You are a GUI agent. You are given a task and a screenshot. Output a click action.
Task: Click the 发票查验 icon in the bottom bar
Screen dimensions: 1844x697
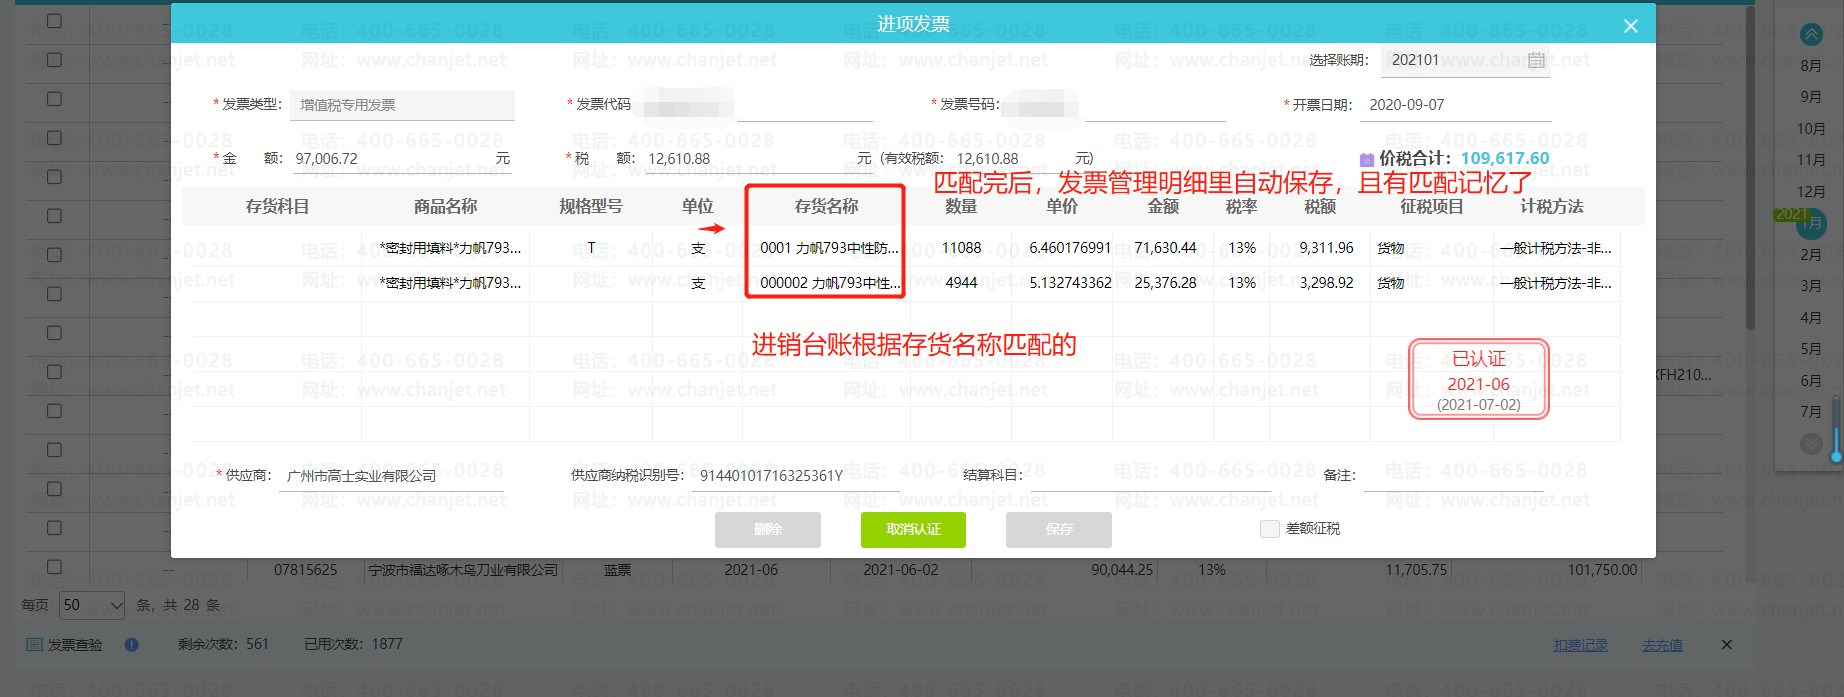(x=34, y=644)
